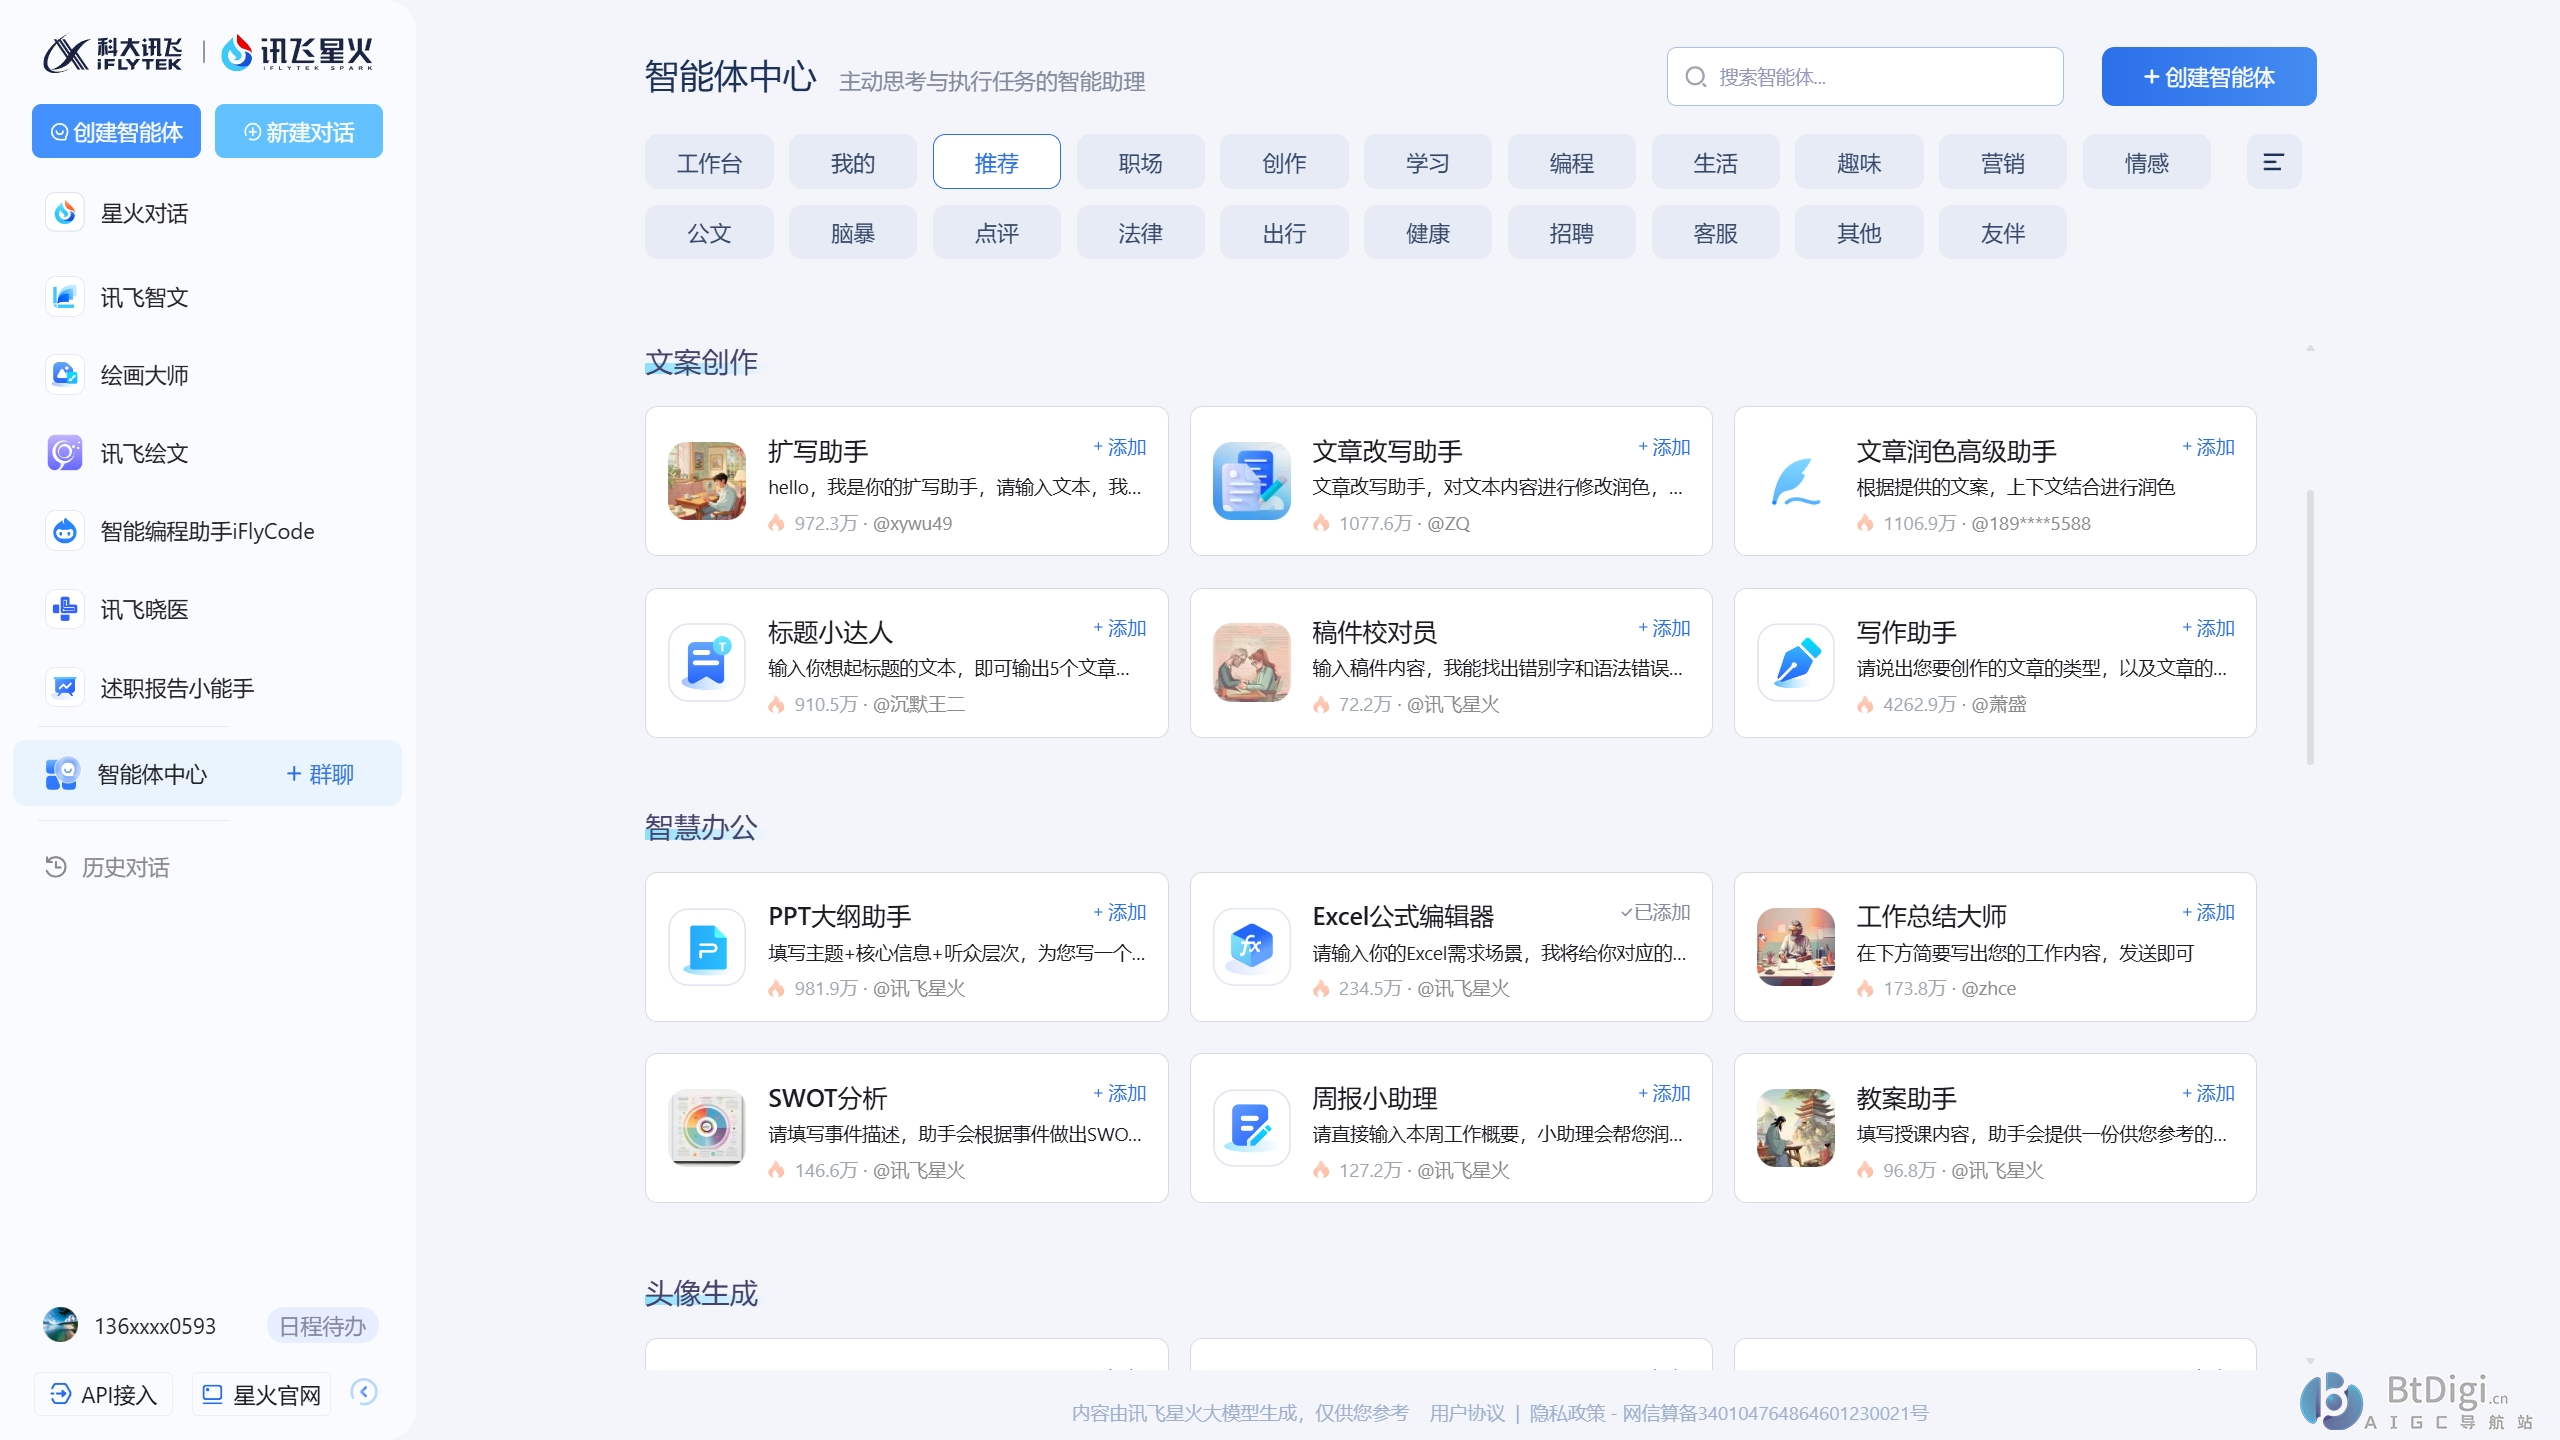Collapse the sidebar with the arrow icon
This screenshot has width=2560, height=1440.
coord(364,1392)
